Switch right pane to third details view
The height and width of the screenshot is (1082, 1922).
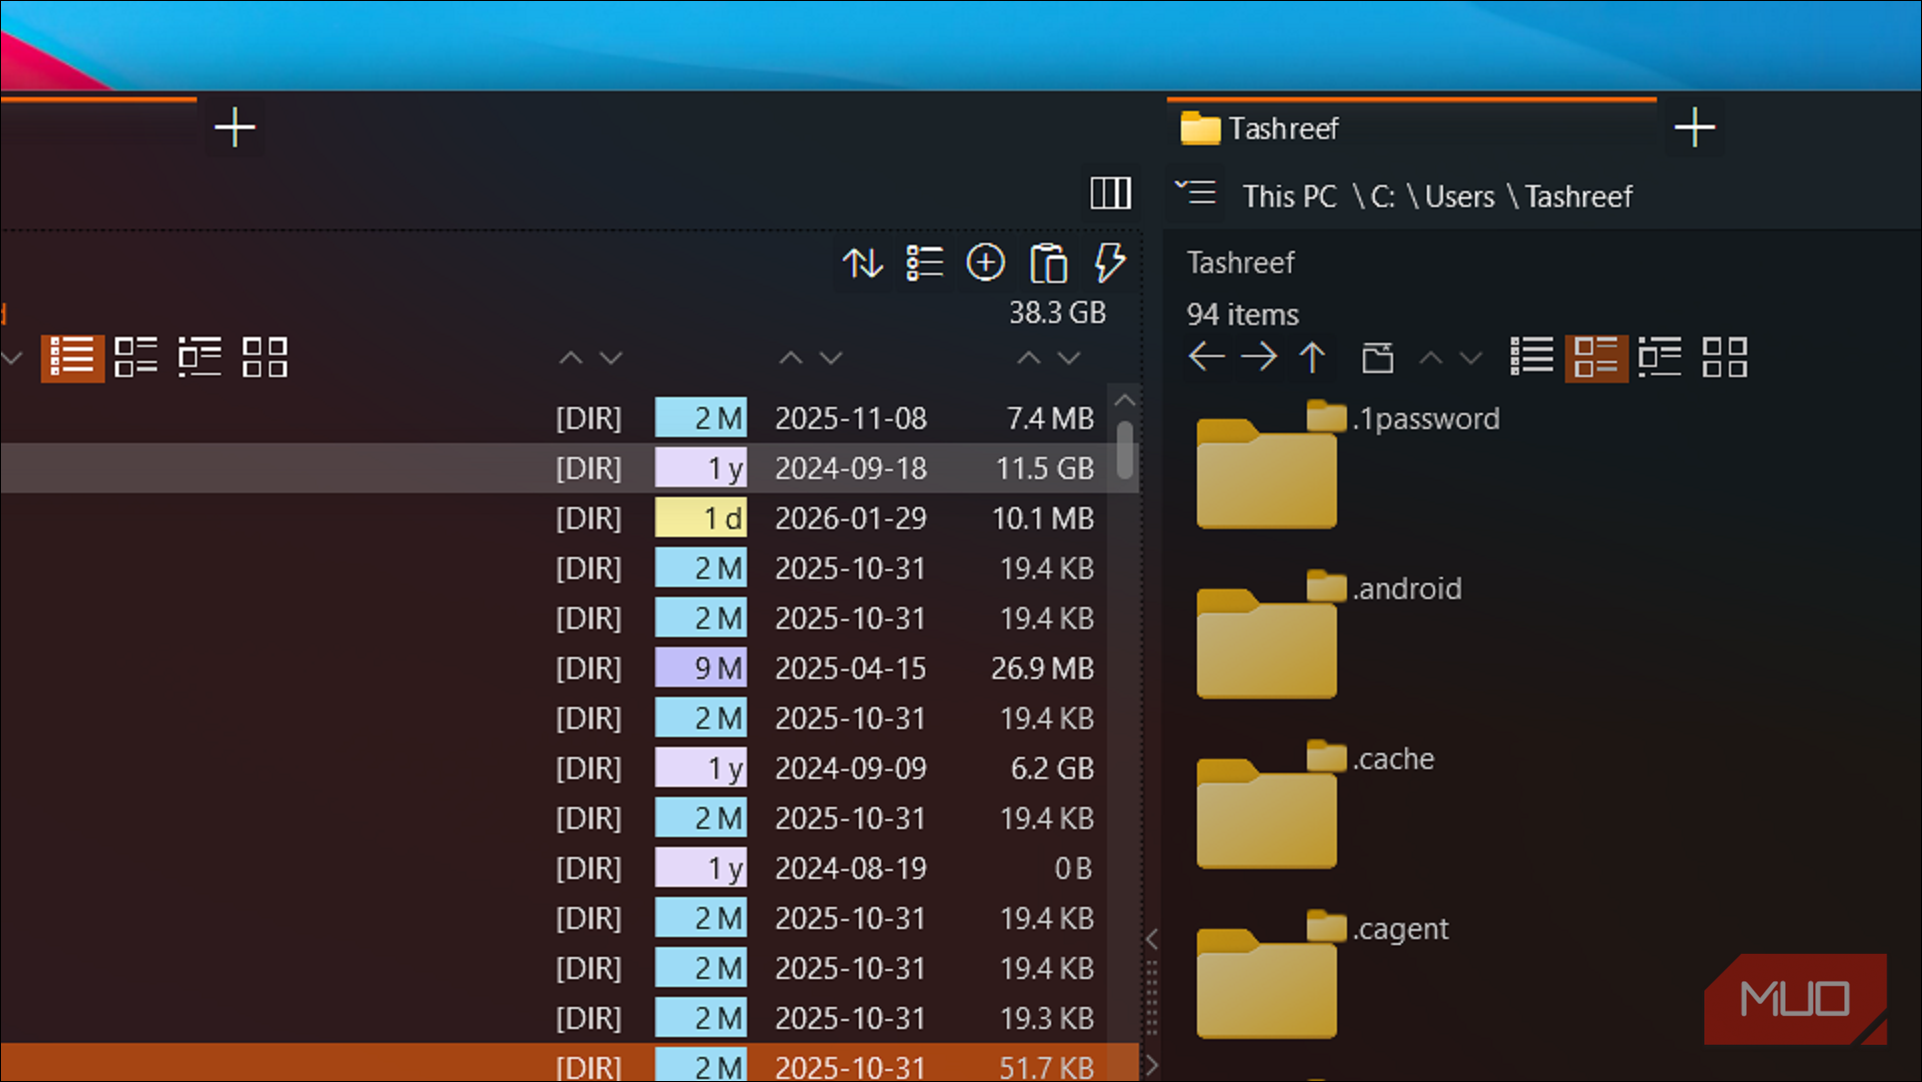pos(1660,357)
